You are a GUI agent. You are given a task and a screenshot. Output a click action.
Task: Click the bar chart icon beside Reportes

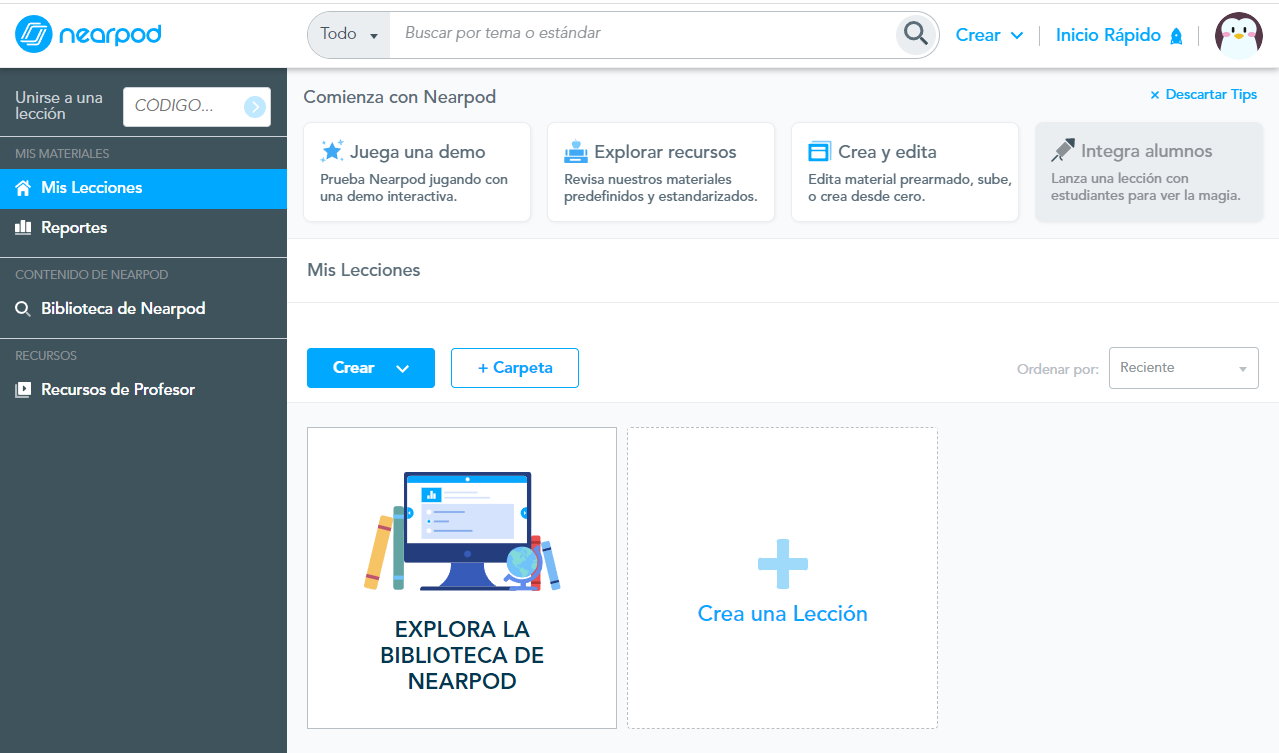pyautogui.click(x=24, y=228)
